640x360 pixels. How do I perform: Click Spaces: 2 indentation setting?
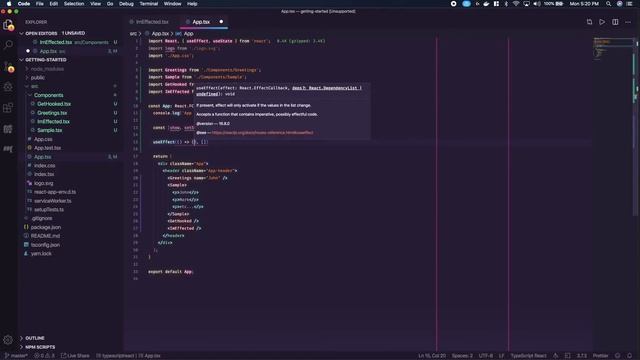click(x=462, y=356)
